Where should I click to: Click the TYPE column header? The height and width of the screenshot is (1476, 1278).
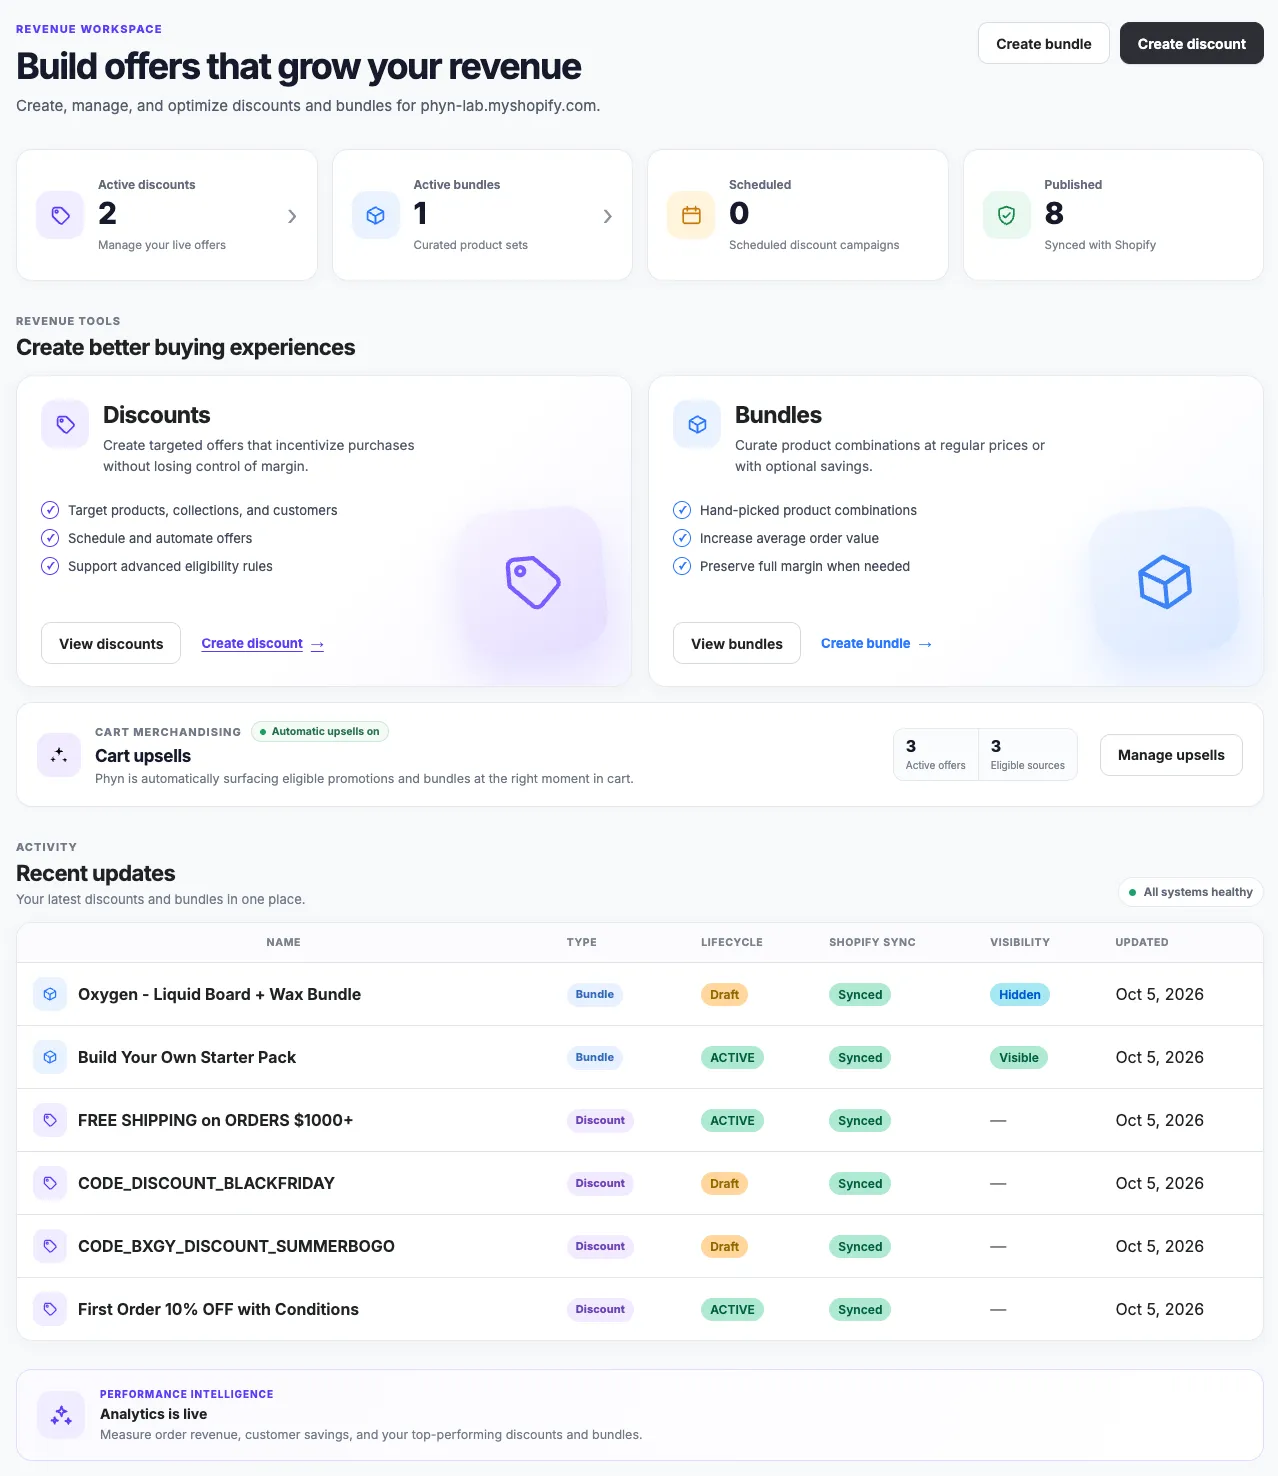pyautogui.click(x=581, y=942)
